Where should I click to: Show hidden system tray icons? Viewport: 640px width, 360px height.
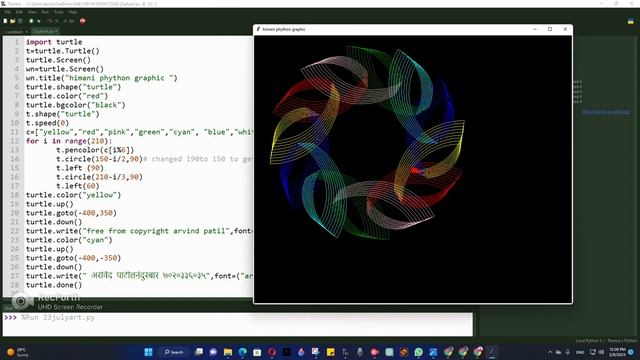pos(550,352)
